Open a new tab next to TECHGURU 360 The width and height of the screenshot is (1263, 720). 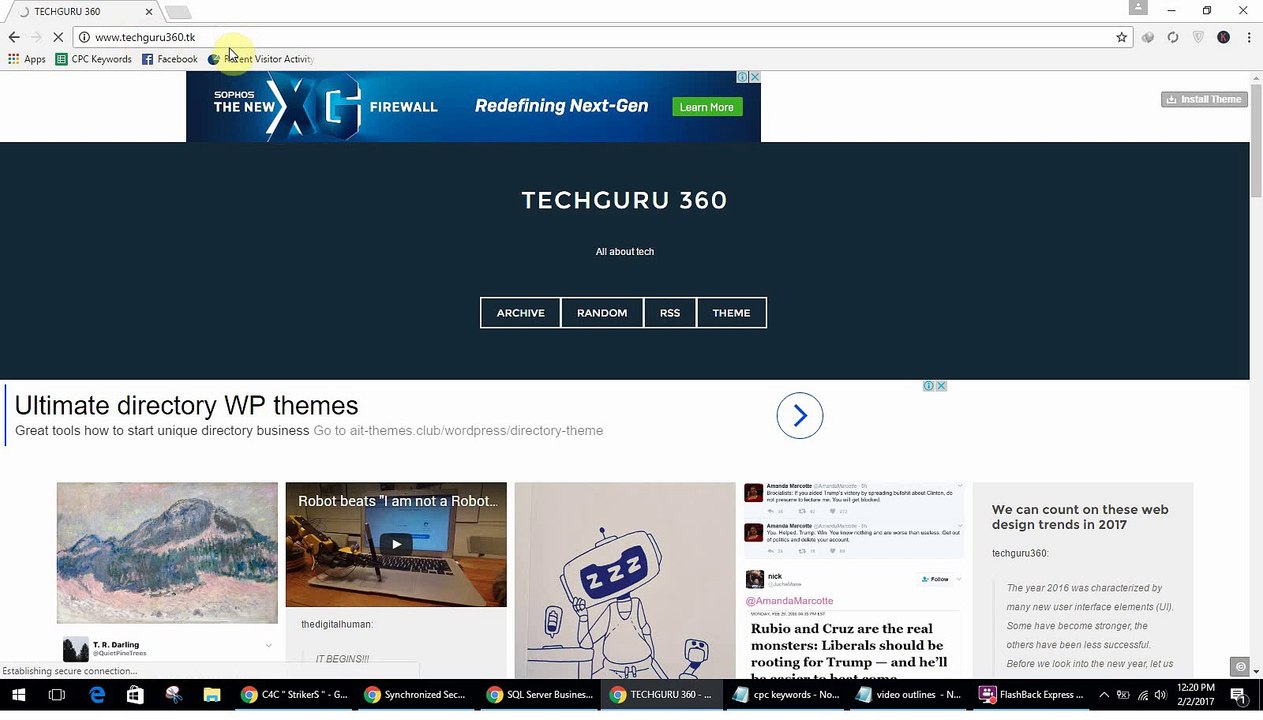tap(178, 12)
